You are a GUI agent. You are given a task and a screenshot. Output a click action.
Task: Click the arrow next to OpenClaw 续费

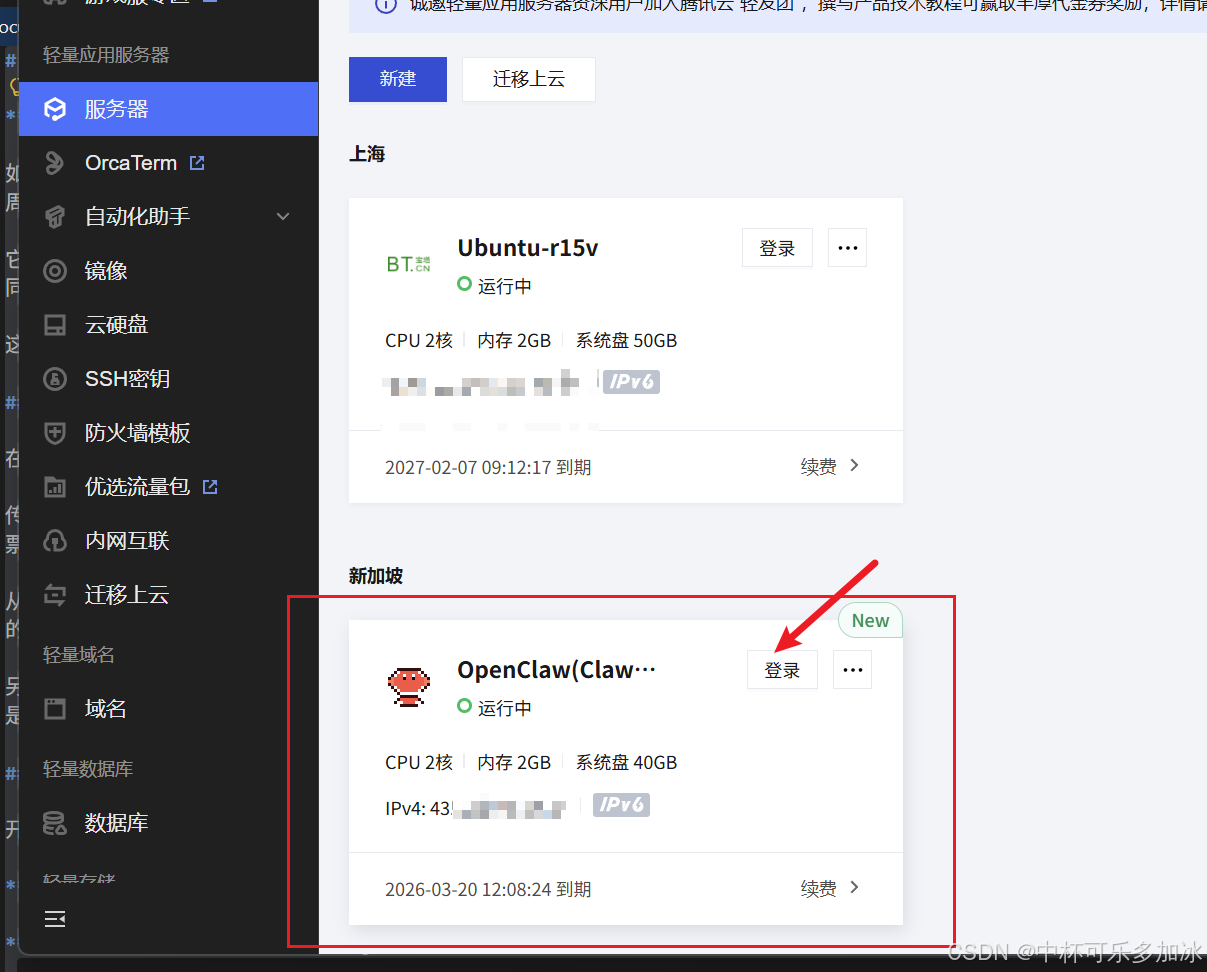tap(854, 888)
